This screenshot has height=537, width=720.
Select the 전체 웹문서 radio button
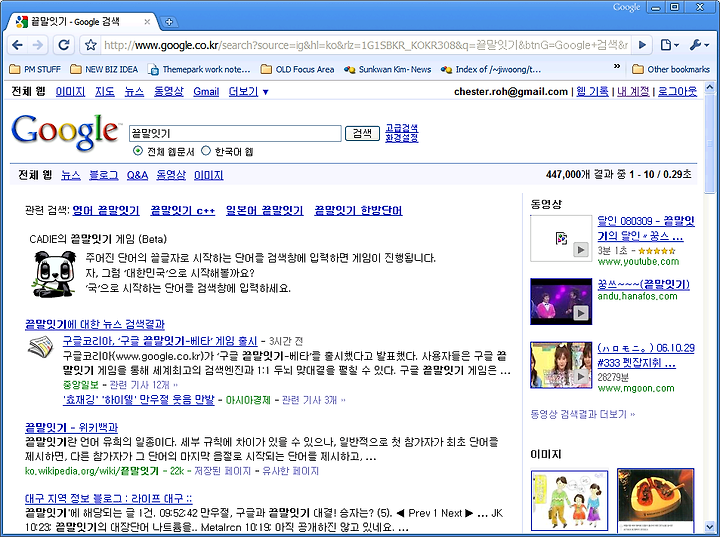pyautogui.click(x=138, y=151)
